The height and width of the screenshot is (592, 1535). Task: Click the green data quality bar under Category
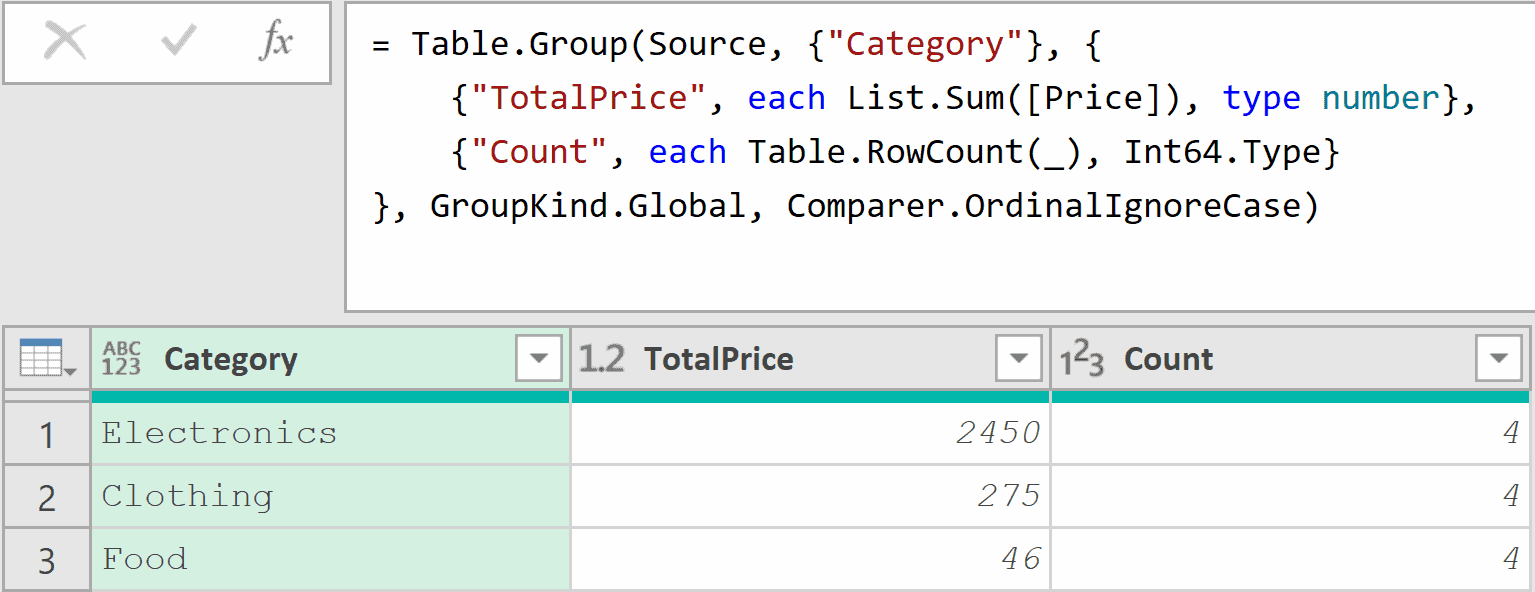(330, 397)
